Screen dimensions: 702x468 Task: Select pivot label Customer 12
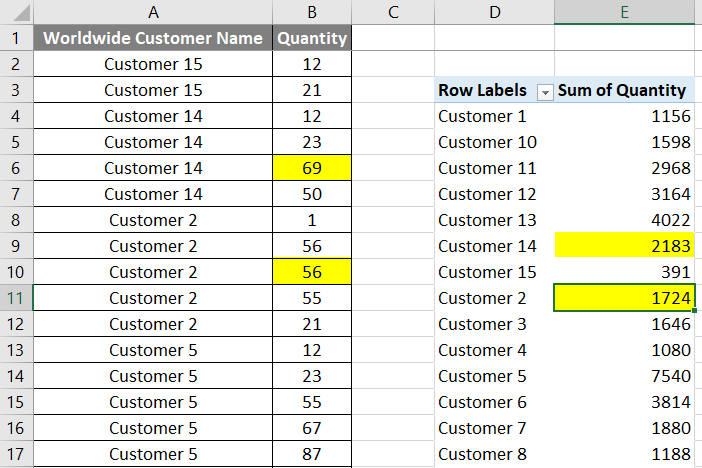494,194
